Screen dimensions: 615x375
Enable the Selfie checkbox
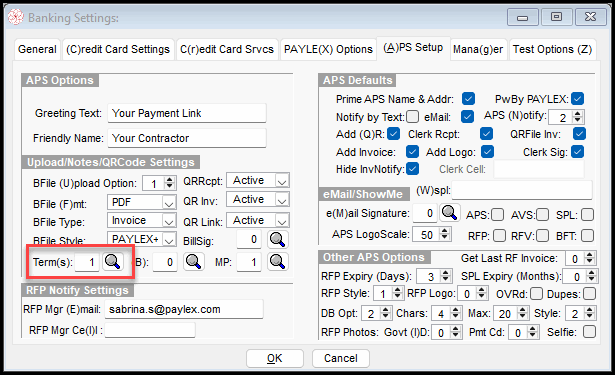589,332
